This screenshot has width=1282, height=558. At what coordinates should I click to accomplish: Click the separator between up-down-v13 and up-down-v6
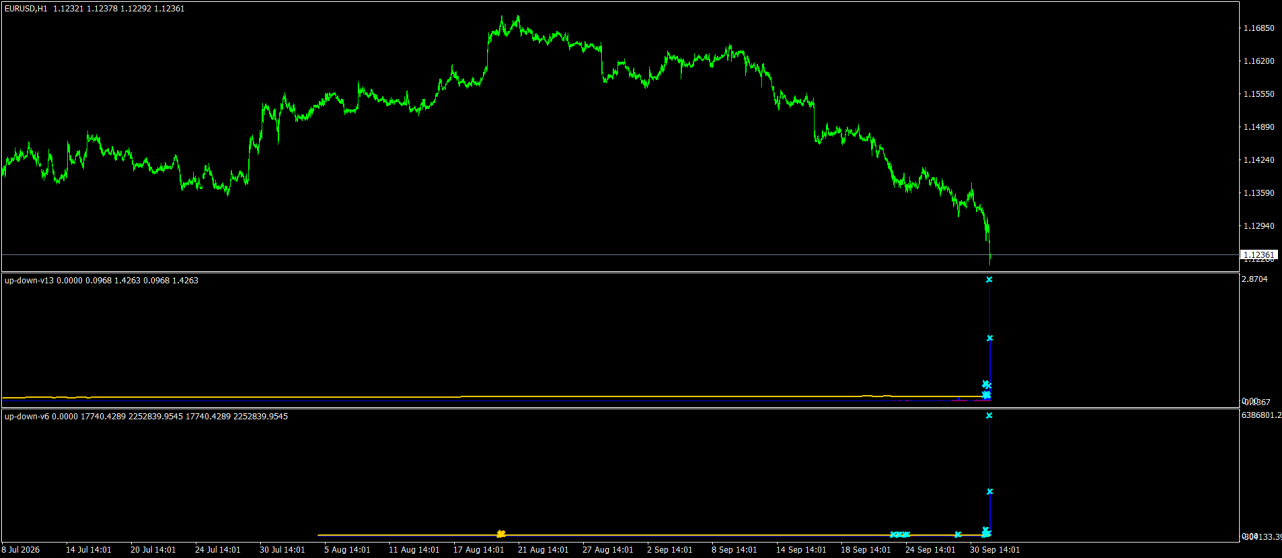[x=618, y=408]
